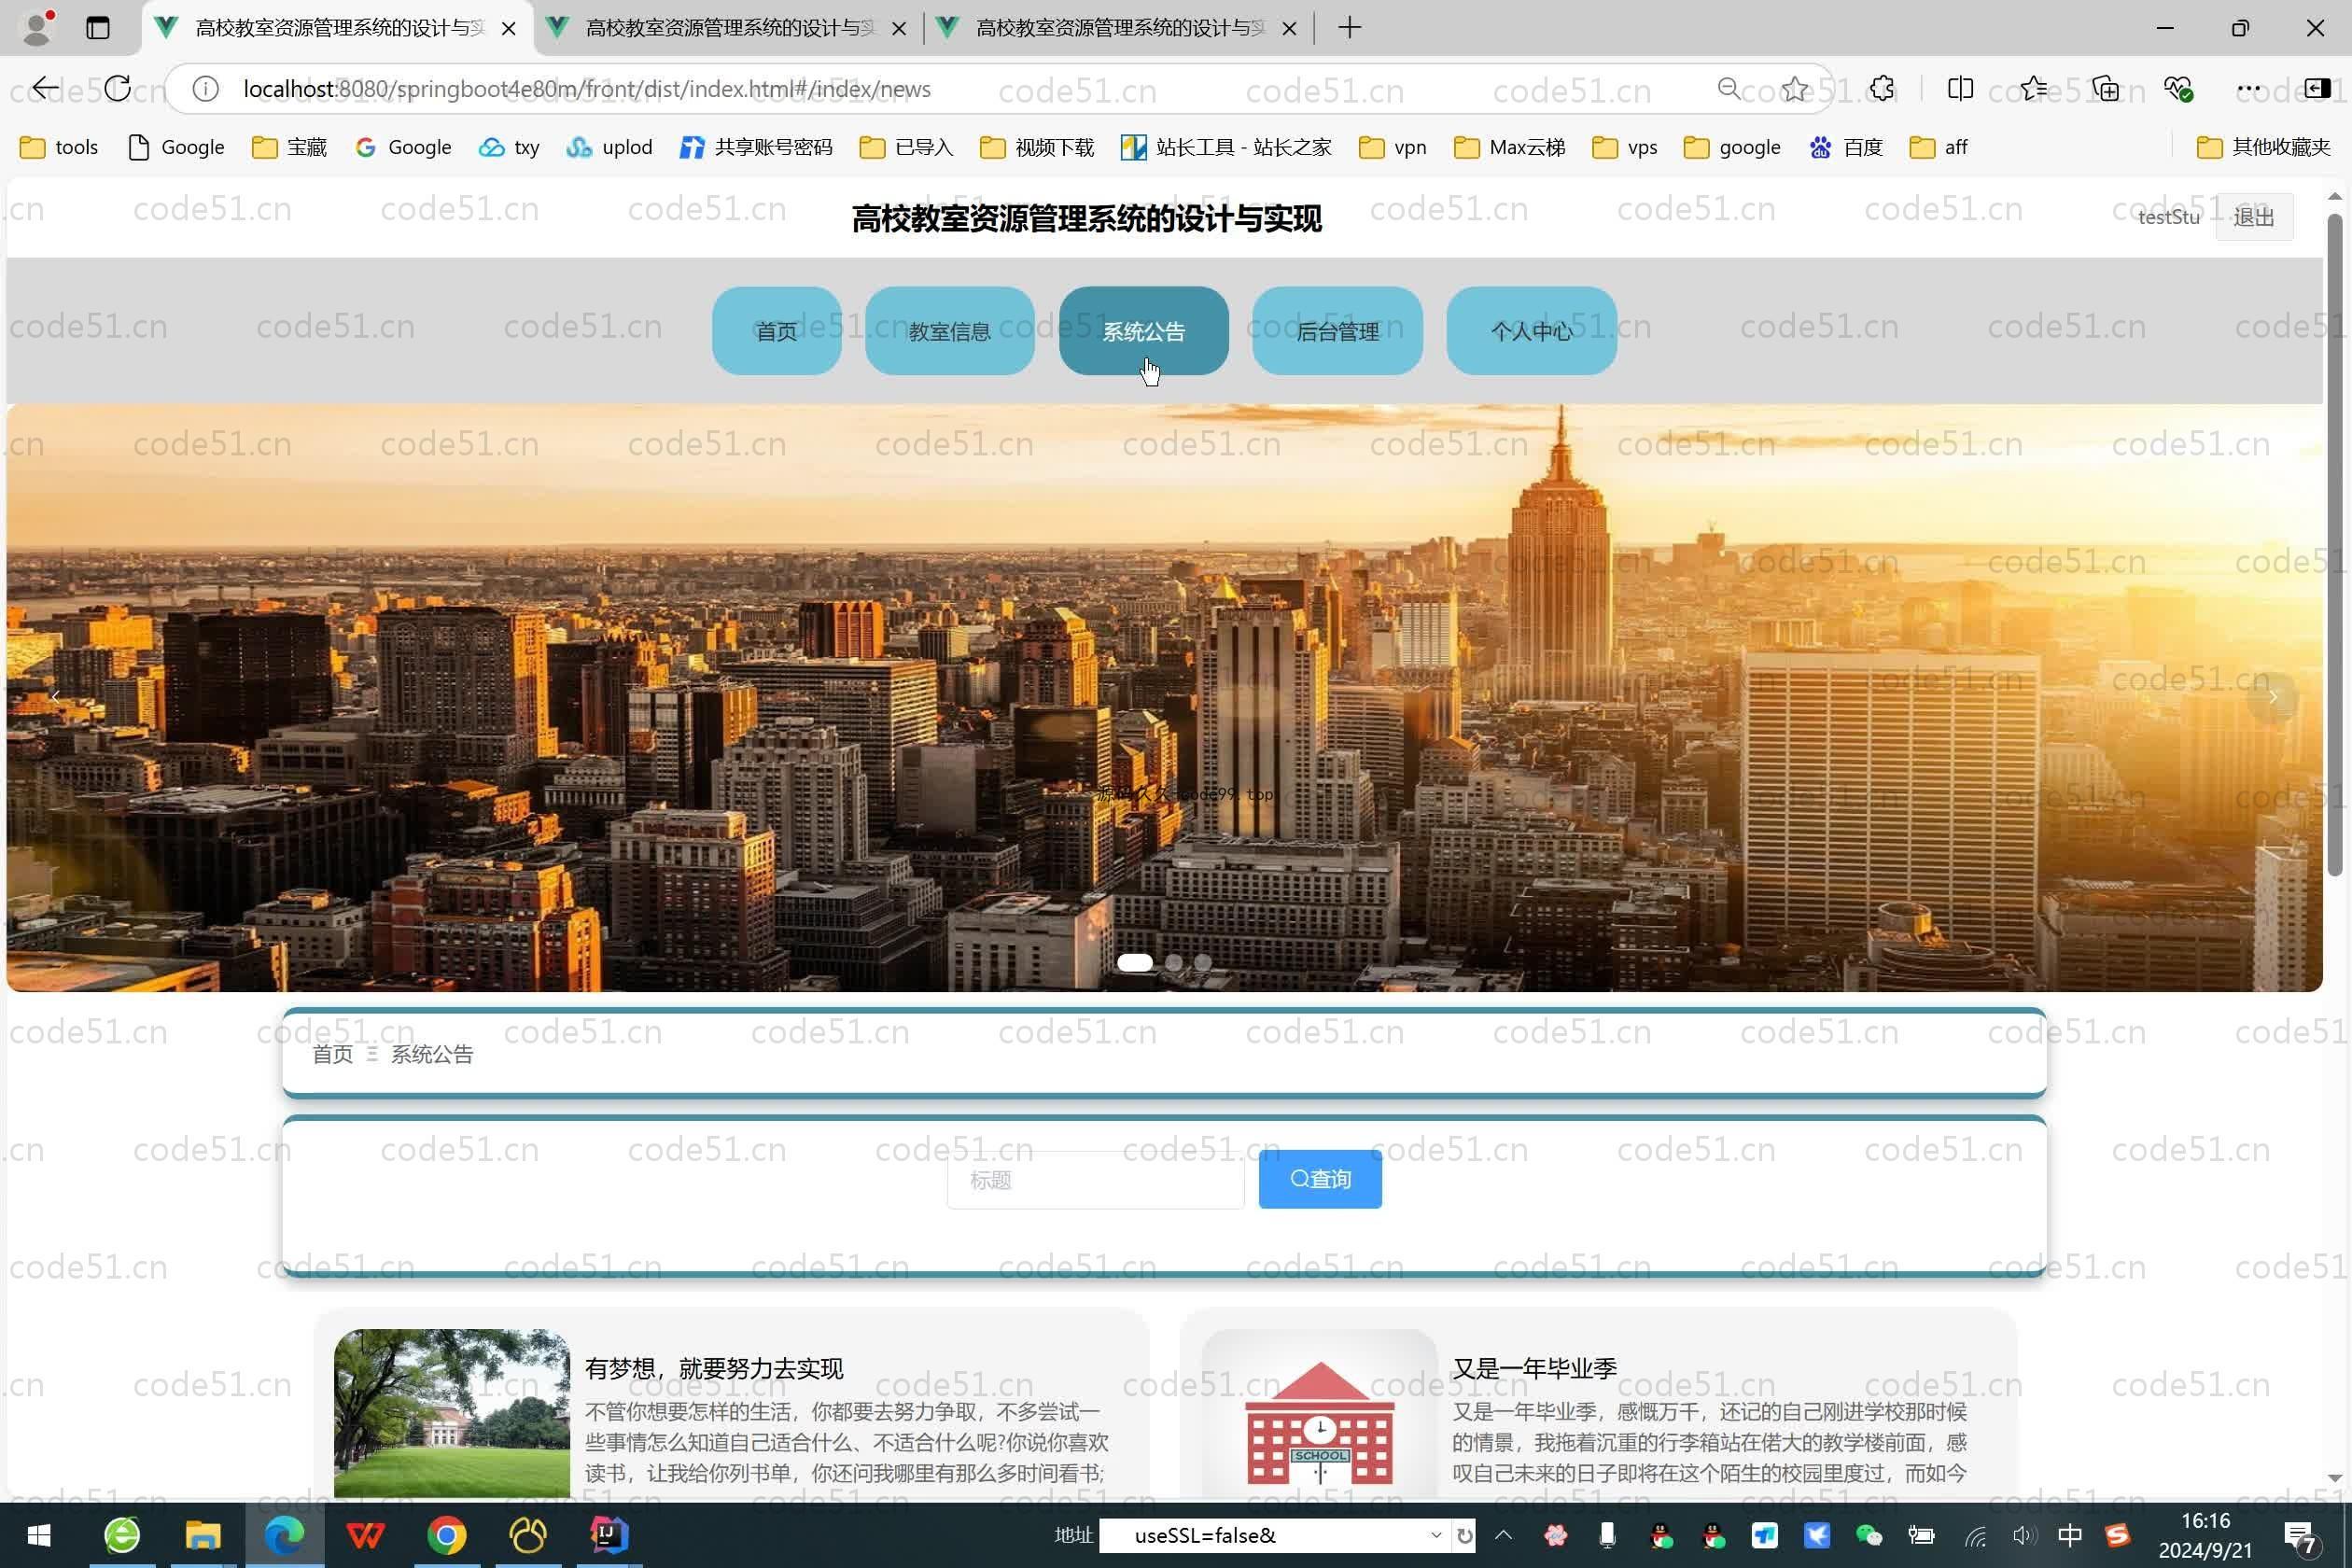Switch to the third browser tab
This screenshot has height=1568, width=2352.
[1119, 28]
